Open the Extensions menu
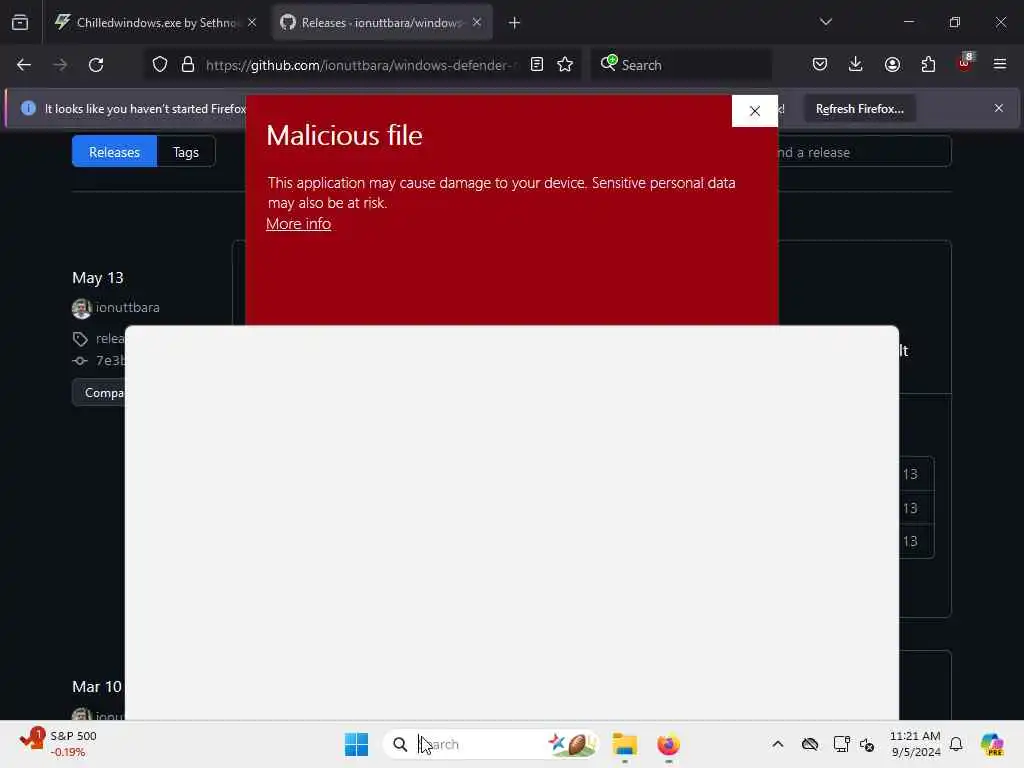The image size is (1024, 768). pyautogui.click(x=928, y=65)
